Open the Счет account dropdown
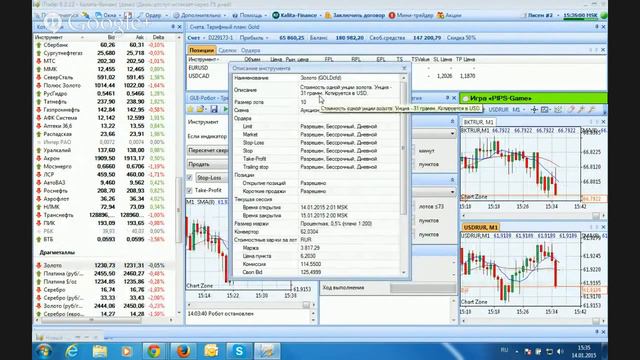This screenshot has height=360, width=640. point(197,38)
